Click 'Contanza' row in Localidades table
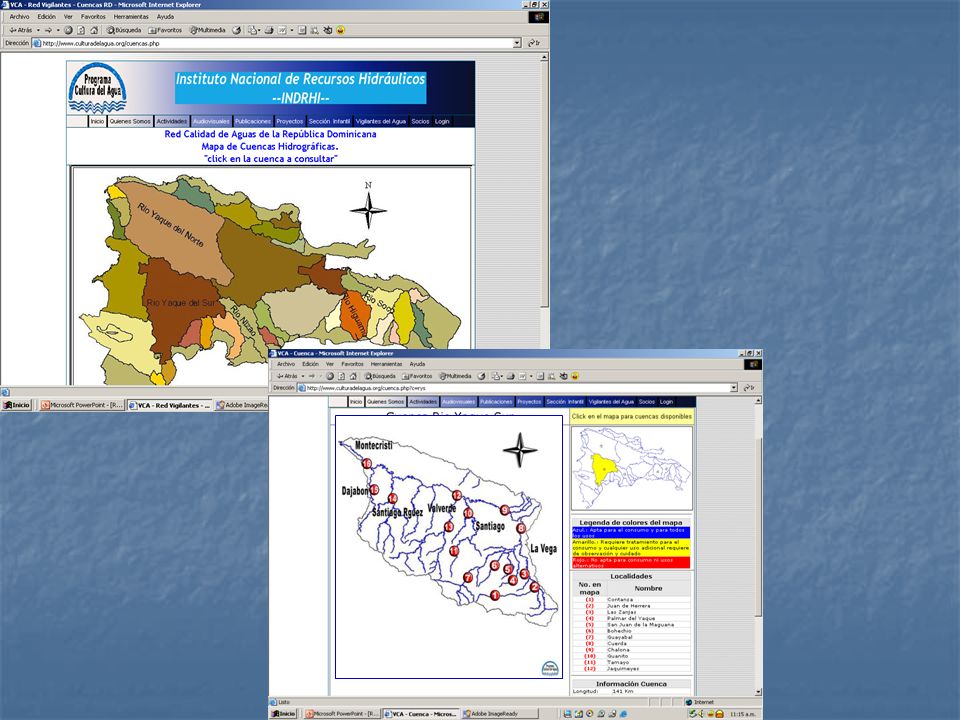Viewport: 960px width, 720px height. (x=631, y=599)
